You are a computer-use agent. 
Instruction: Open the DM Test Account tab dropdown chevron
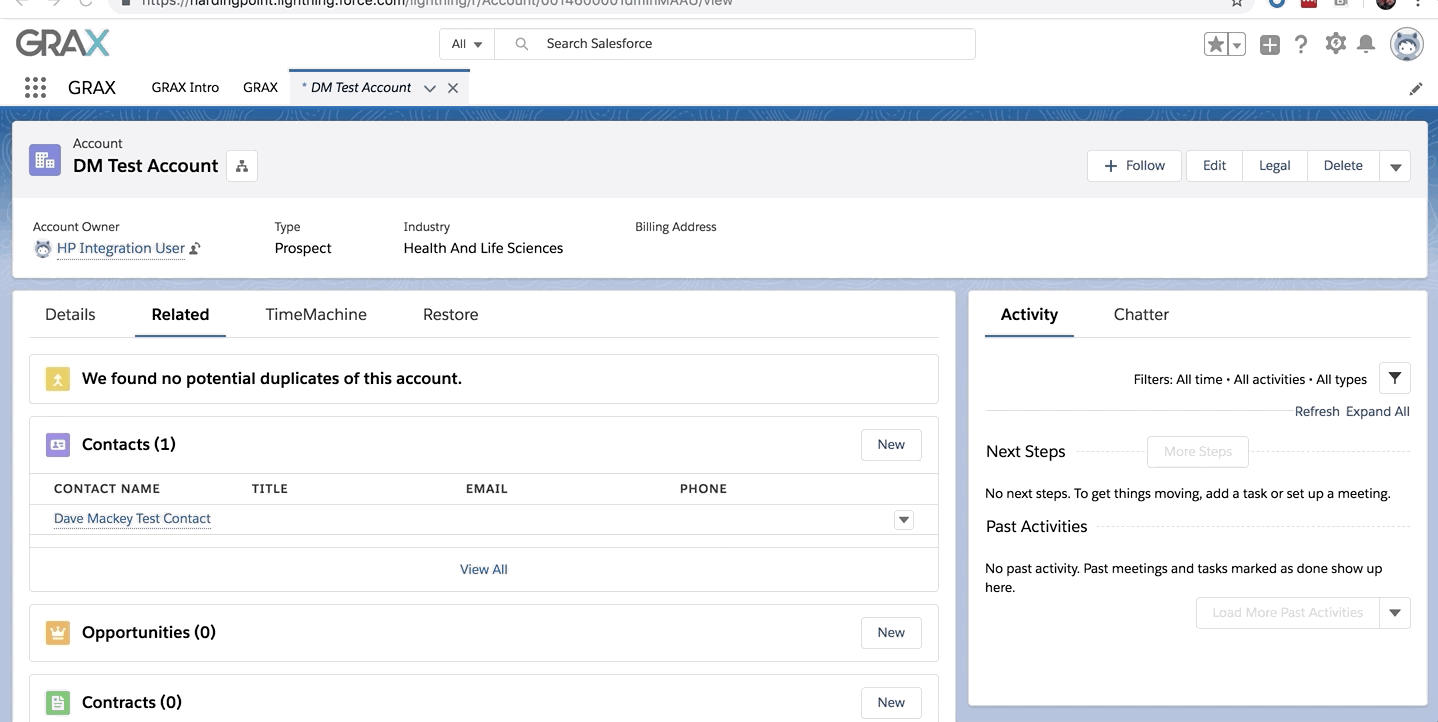tap(430, 88)
